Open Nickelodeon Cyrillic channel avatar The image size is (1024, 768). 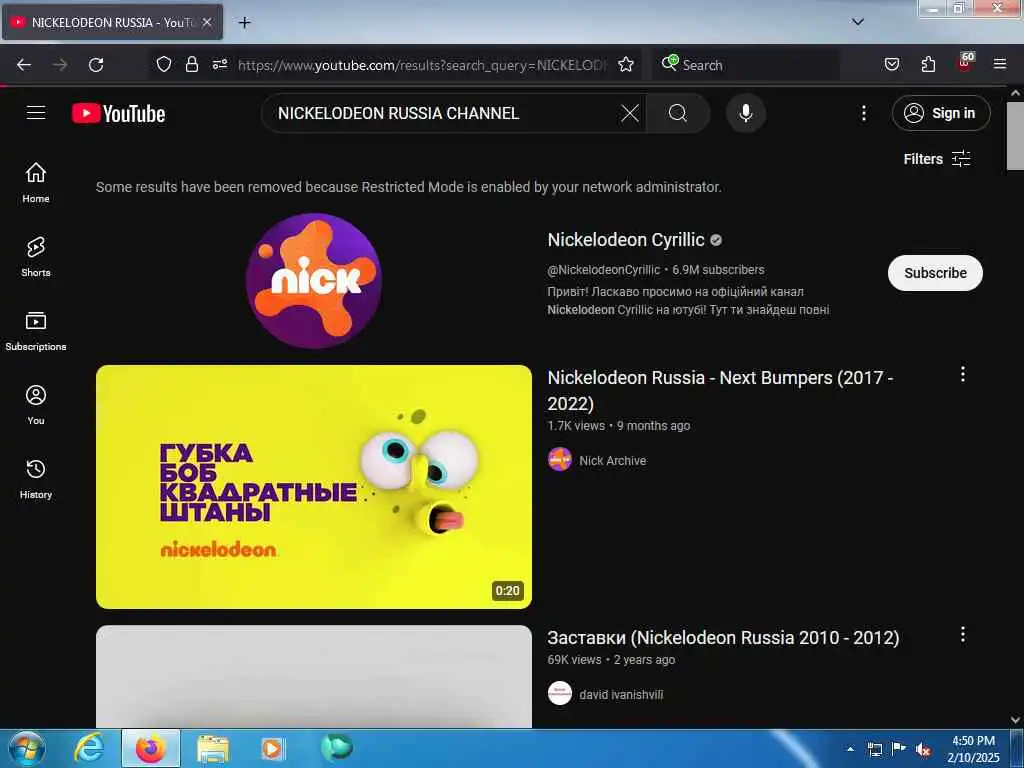313,280
